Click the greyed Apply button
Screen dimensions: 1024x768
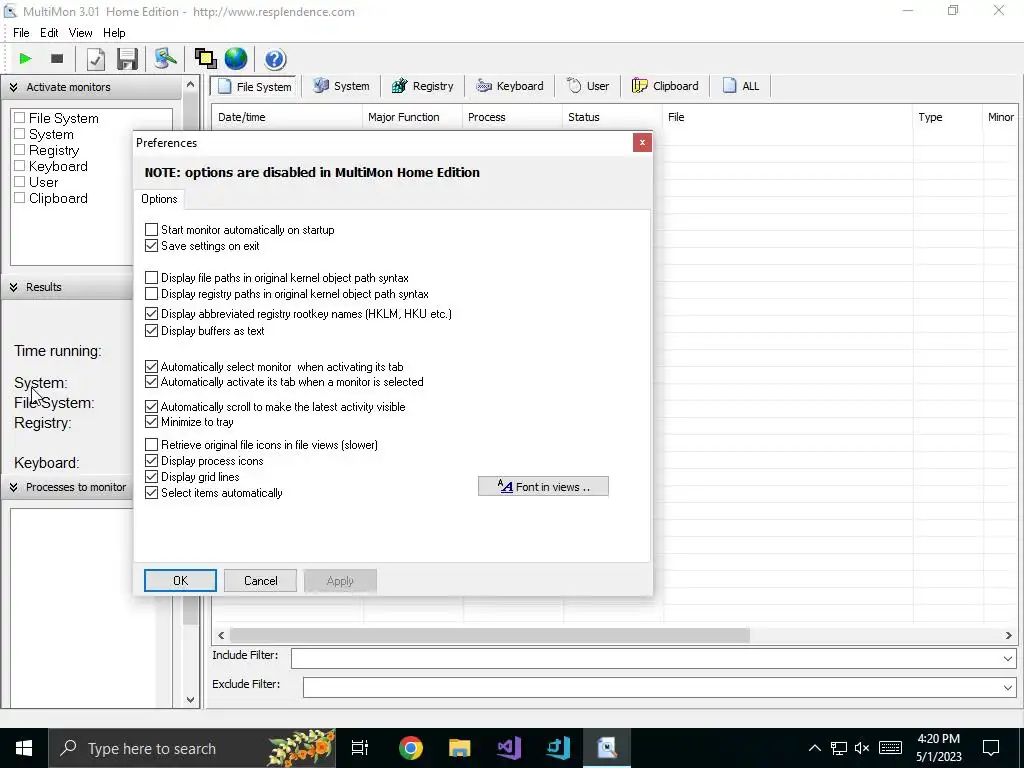click(x=340, y=581)
